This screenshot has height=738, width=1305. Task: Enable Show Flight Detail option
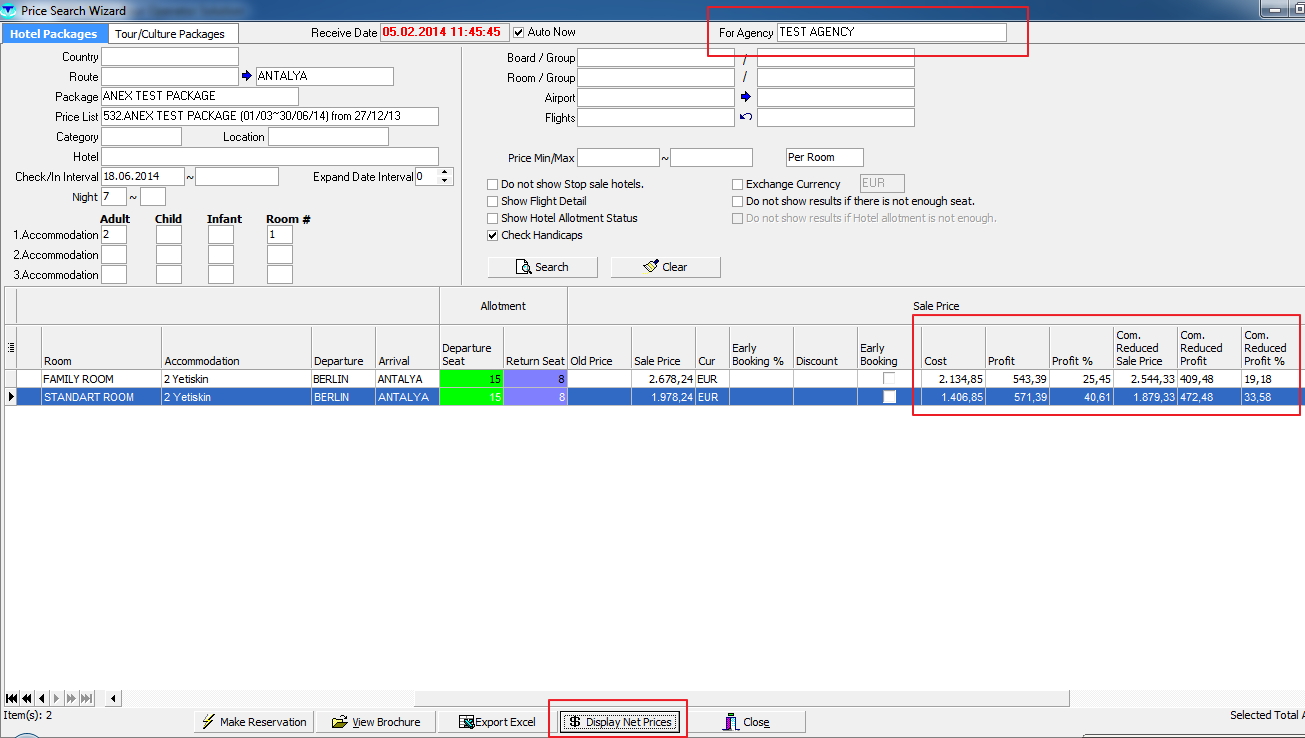point(492,201)
